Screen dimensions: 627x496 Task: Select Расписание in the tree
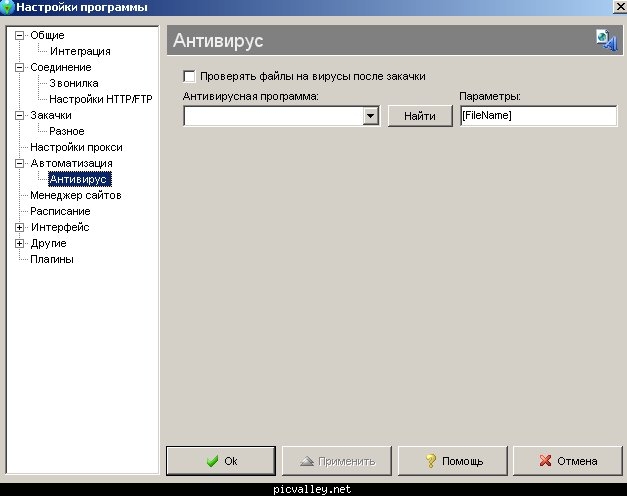coord(60,211)
